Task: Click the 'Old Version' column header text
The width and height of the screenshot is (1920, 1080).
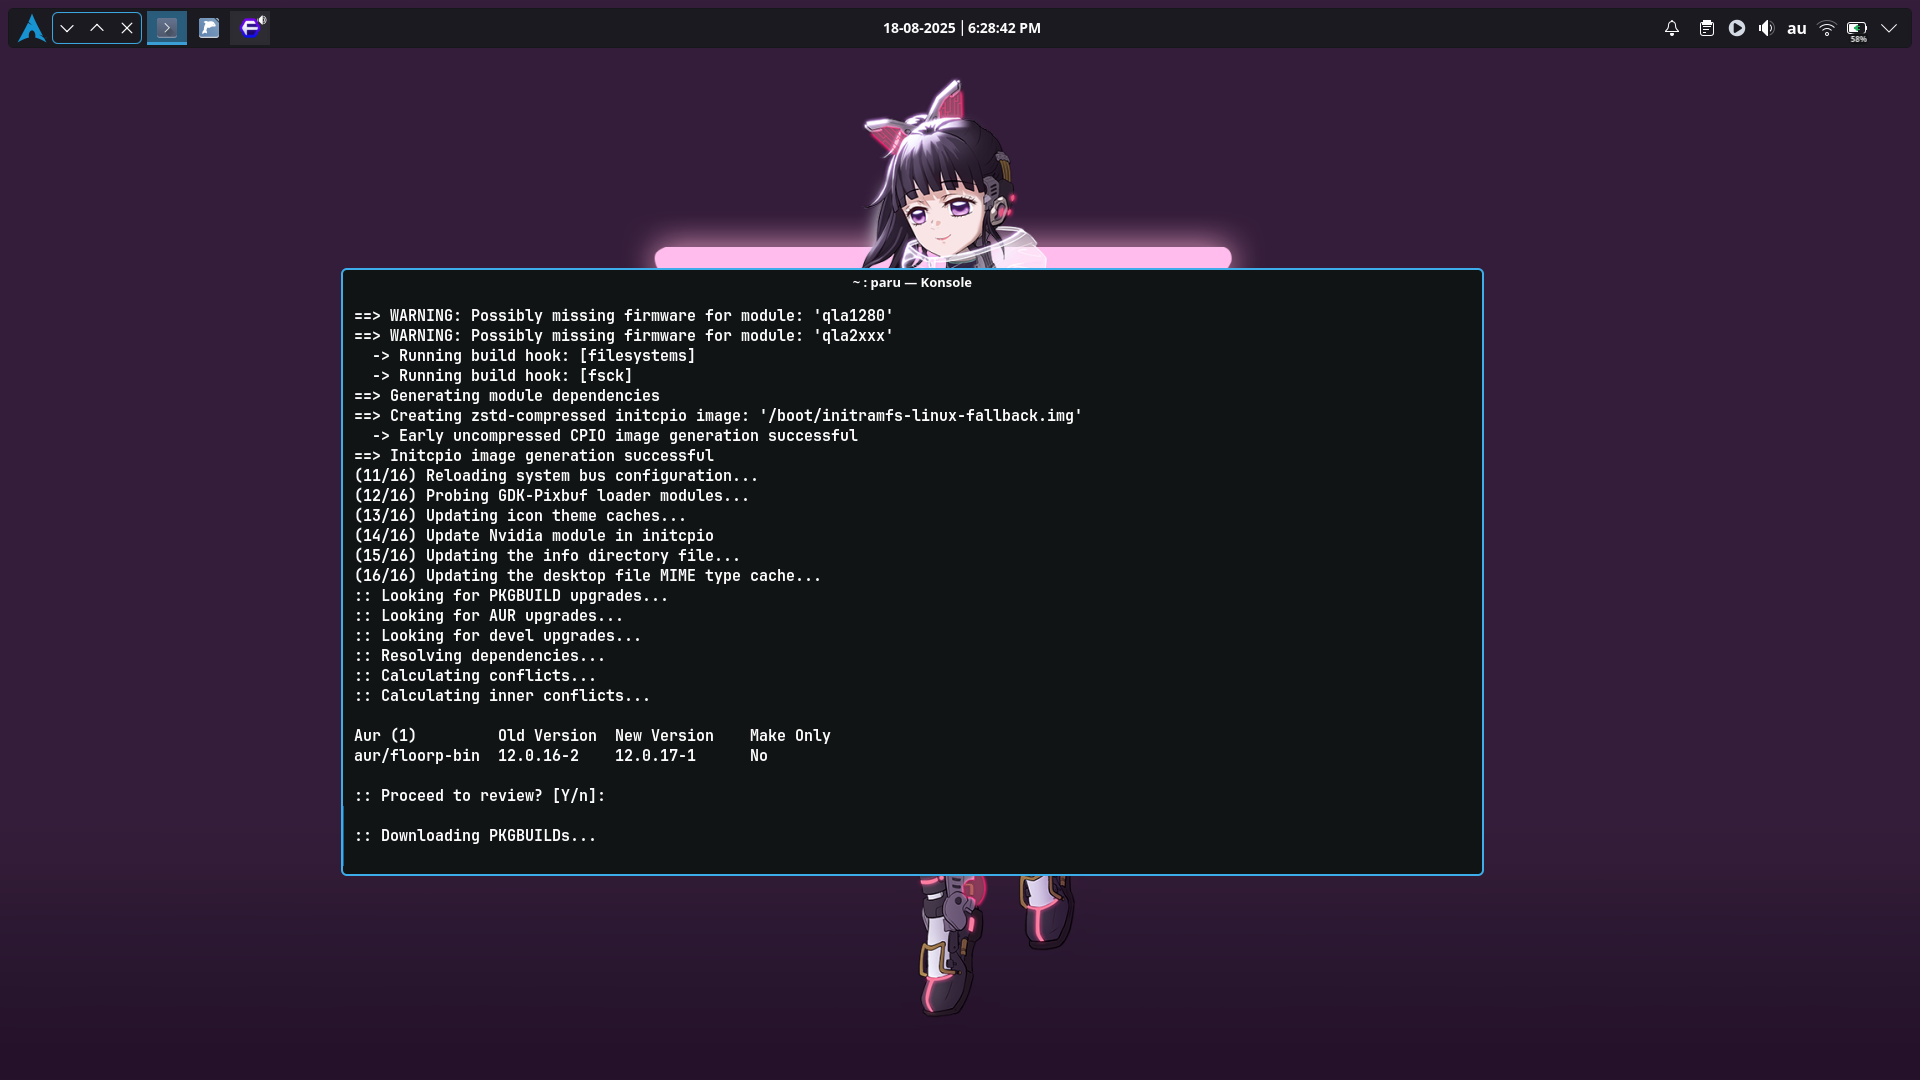Action: [547, 736]
